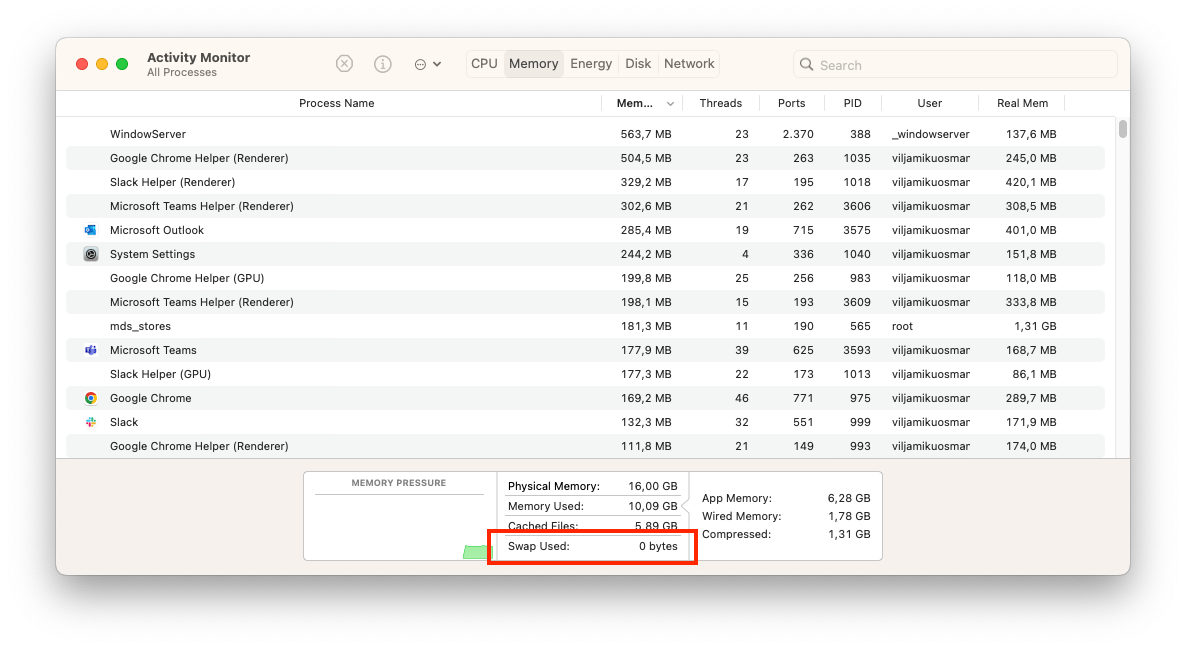
Task: Click the Google Chrome app icon
Action: pyautogui.click(x=91, y=398)
